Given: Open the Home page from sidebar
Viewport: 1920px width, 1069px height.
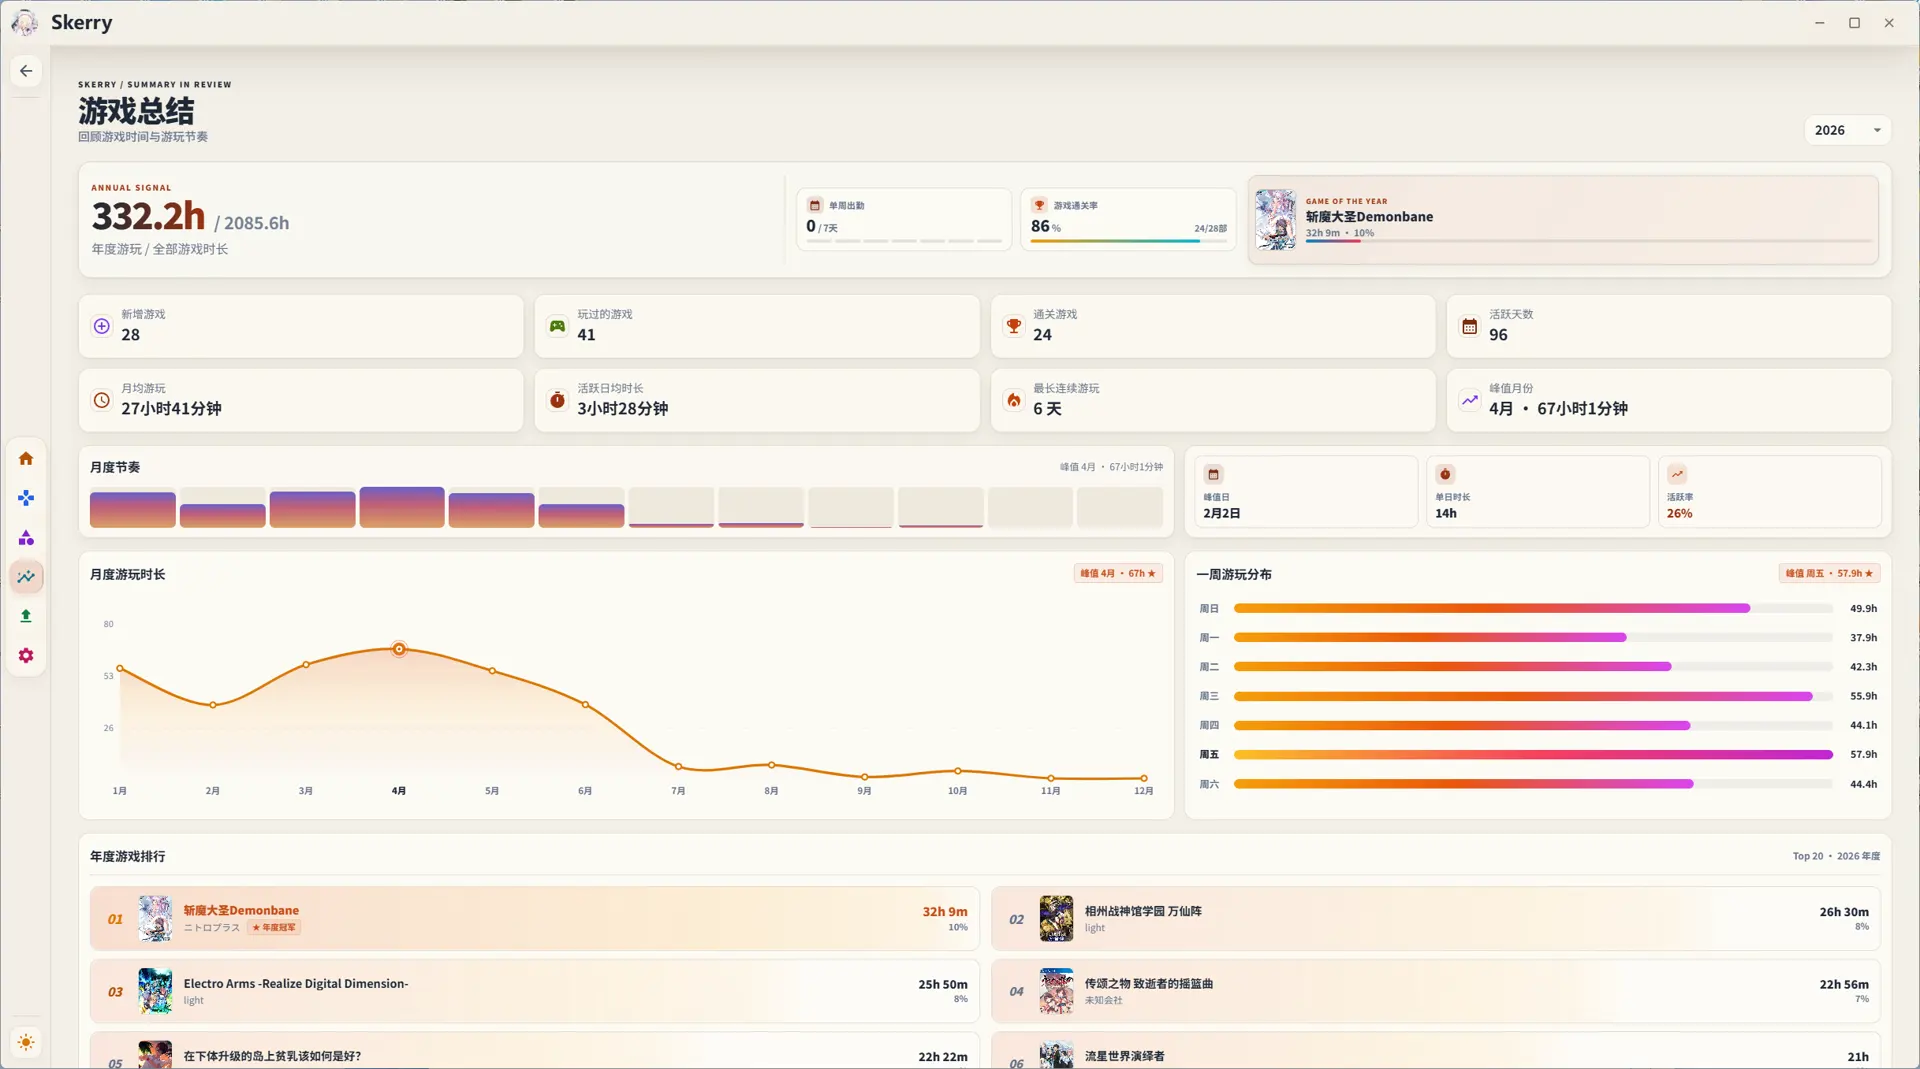Looking at the screenshot, I should 26,459.
